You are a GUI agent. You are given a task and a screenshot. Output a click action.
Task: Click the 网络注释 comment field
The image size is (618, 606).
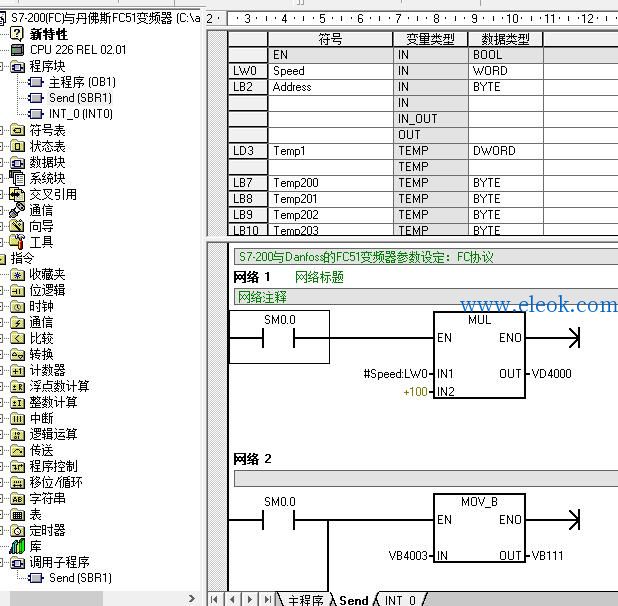[426, 297]
